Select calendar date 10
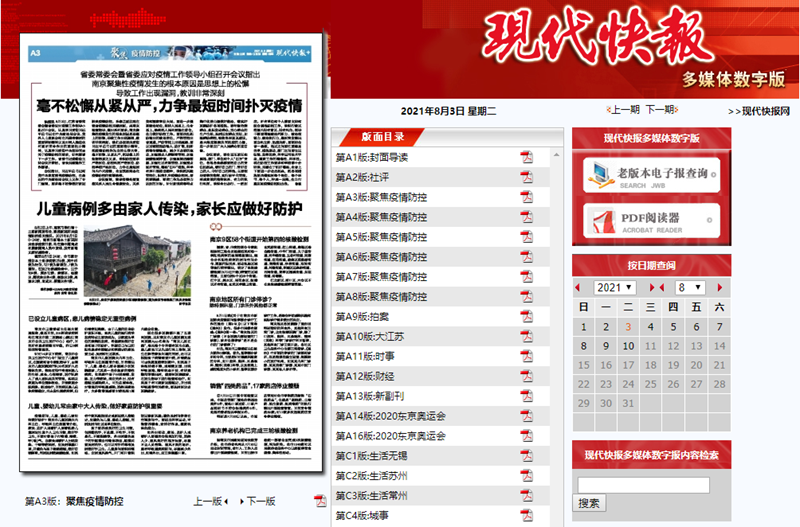This screenshot has height=527, width=800. (628, 346)
